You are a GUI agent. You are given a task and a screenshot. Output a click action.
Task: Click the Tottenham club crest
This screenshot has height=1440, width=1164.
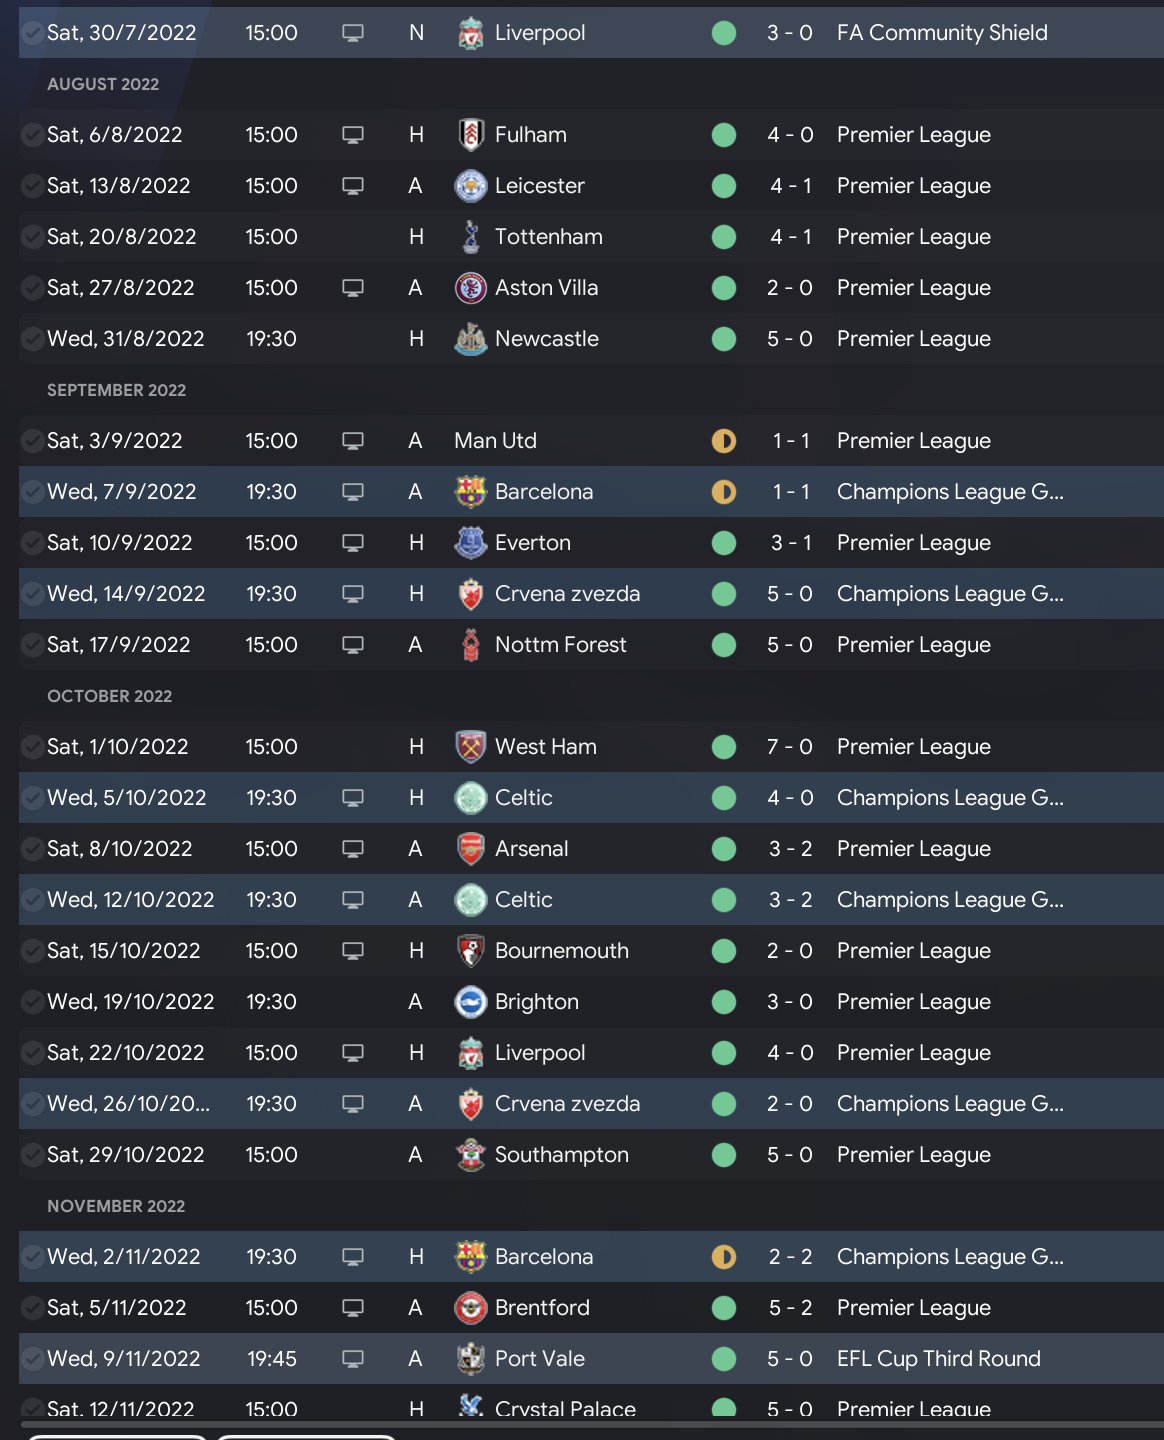tap(470, 237)
